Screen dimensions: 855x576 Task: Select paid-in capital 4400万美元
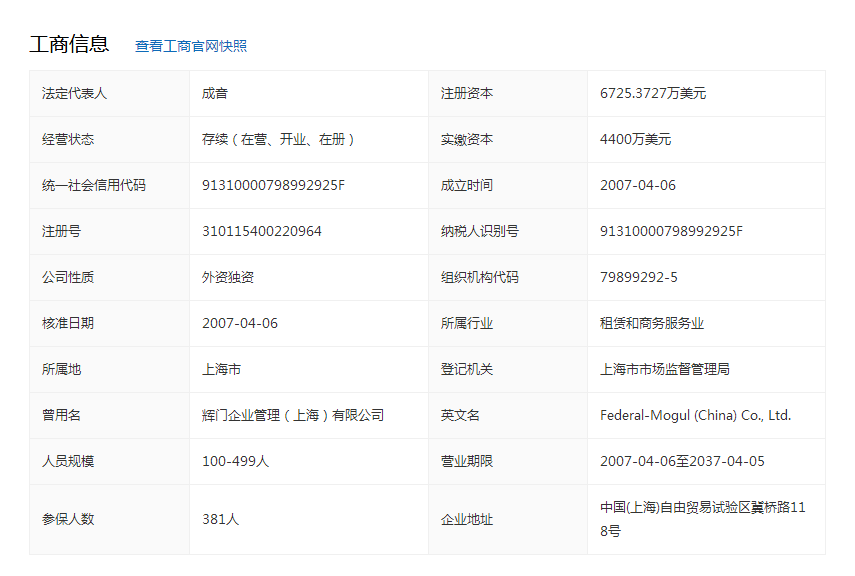click(635, 139)
